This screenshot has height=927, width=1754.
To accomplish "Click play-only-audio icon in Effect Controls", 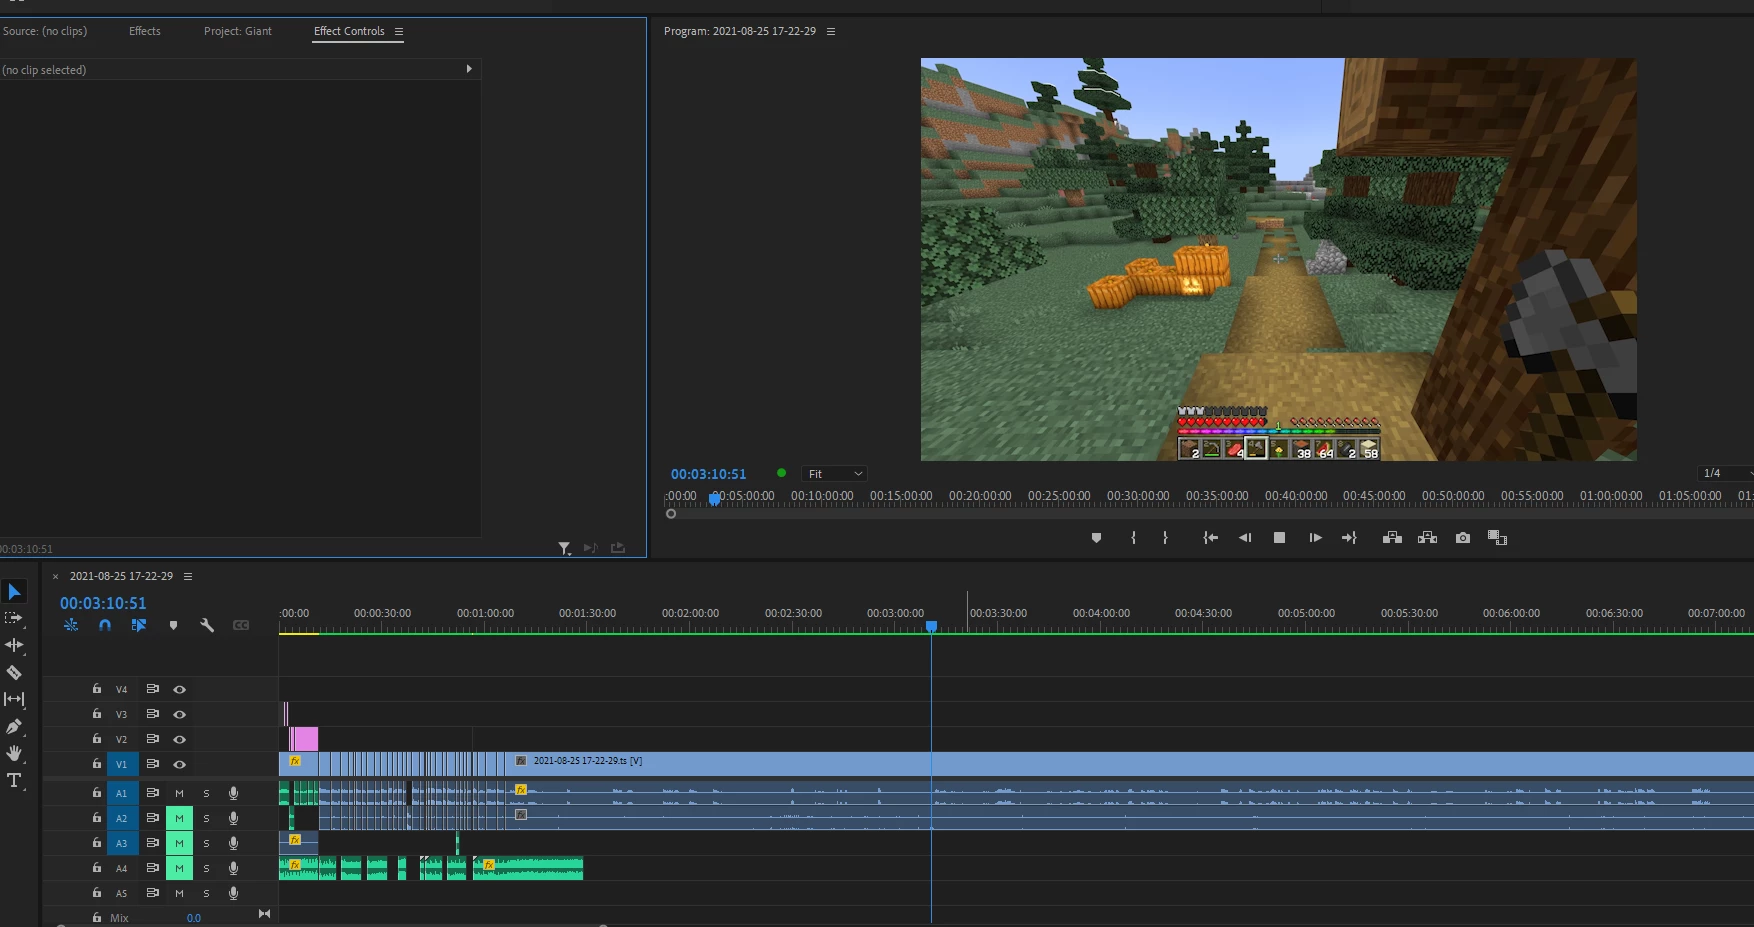I will (590, 548).
